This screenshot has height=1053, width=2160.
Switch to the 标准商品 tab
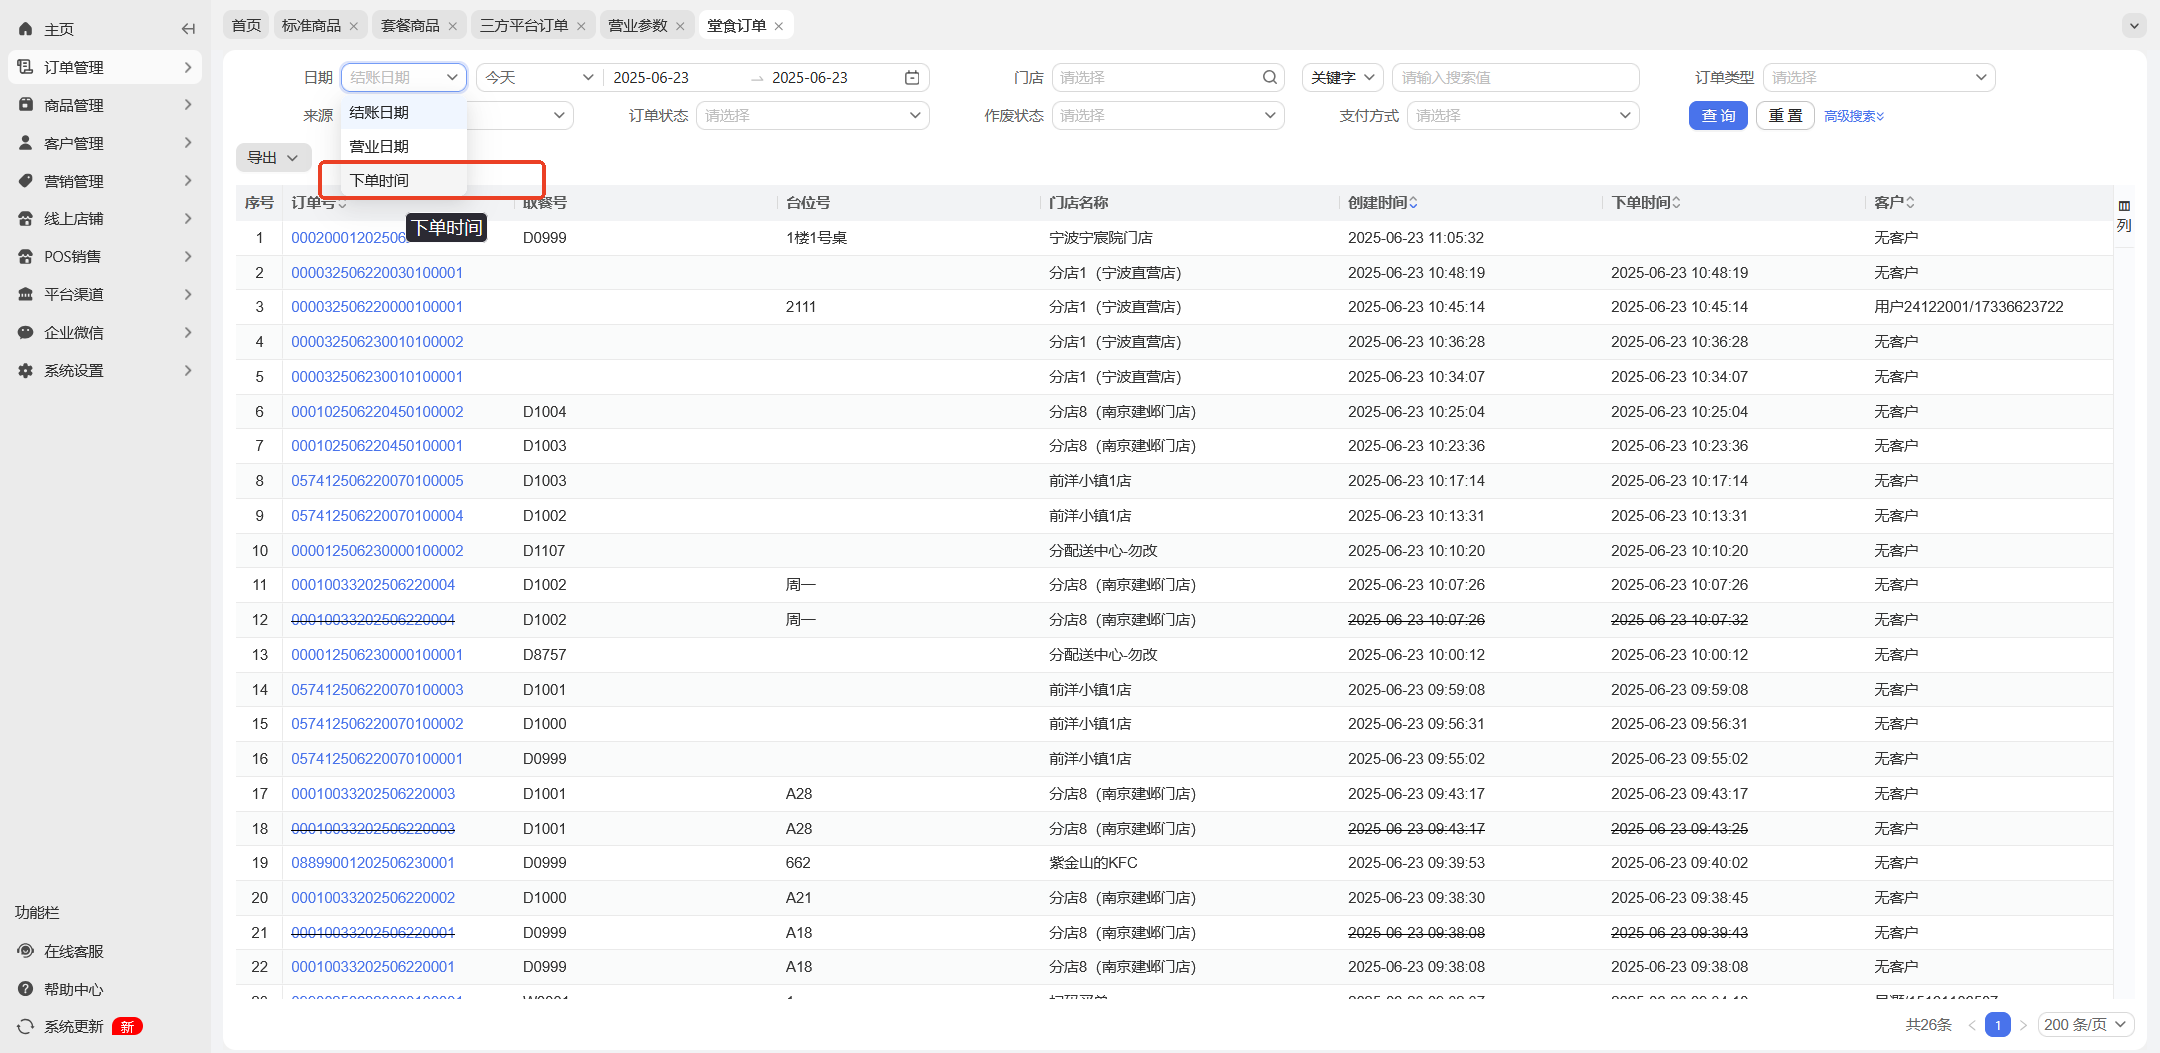pyautogui.click(x=311, y=25)
